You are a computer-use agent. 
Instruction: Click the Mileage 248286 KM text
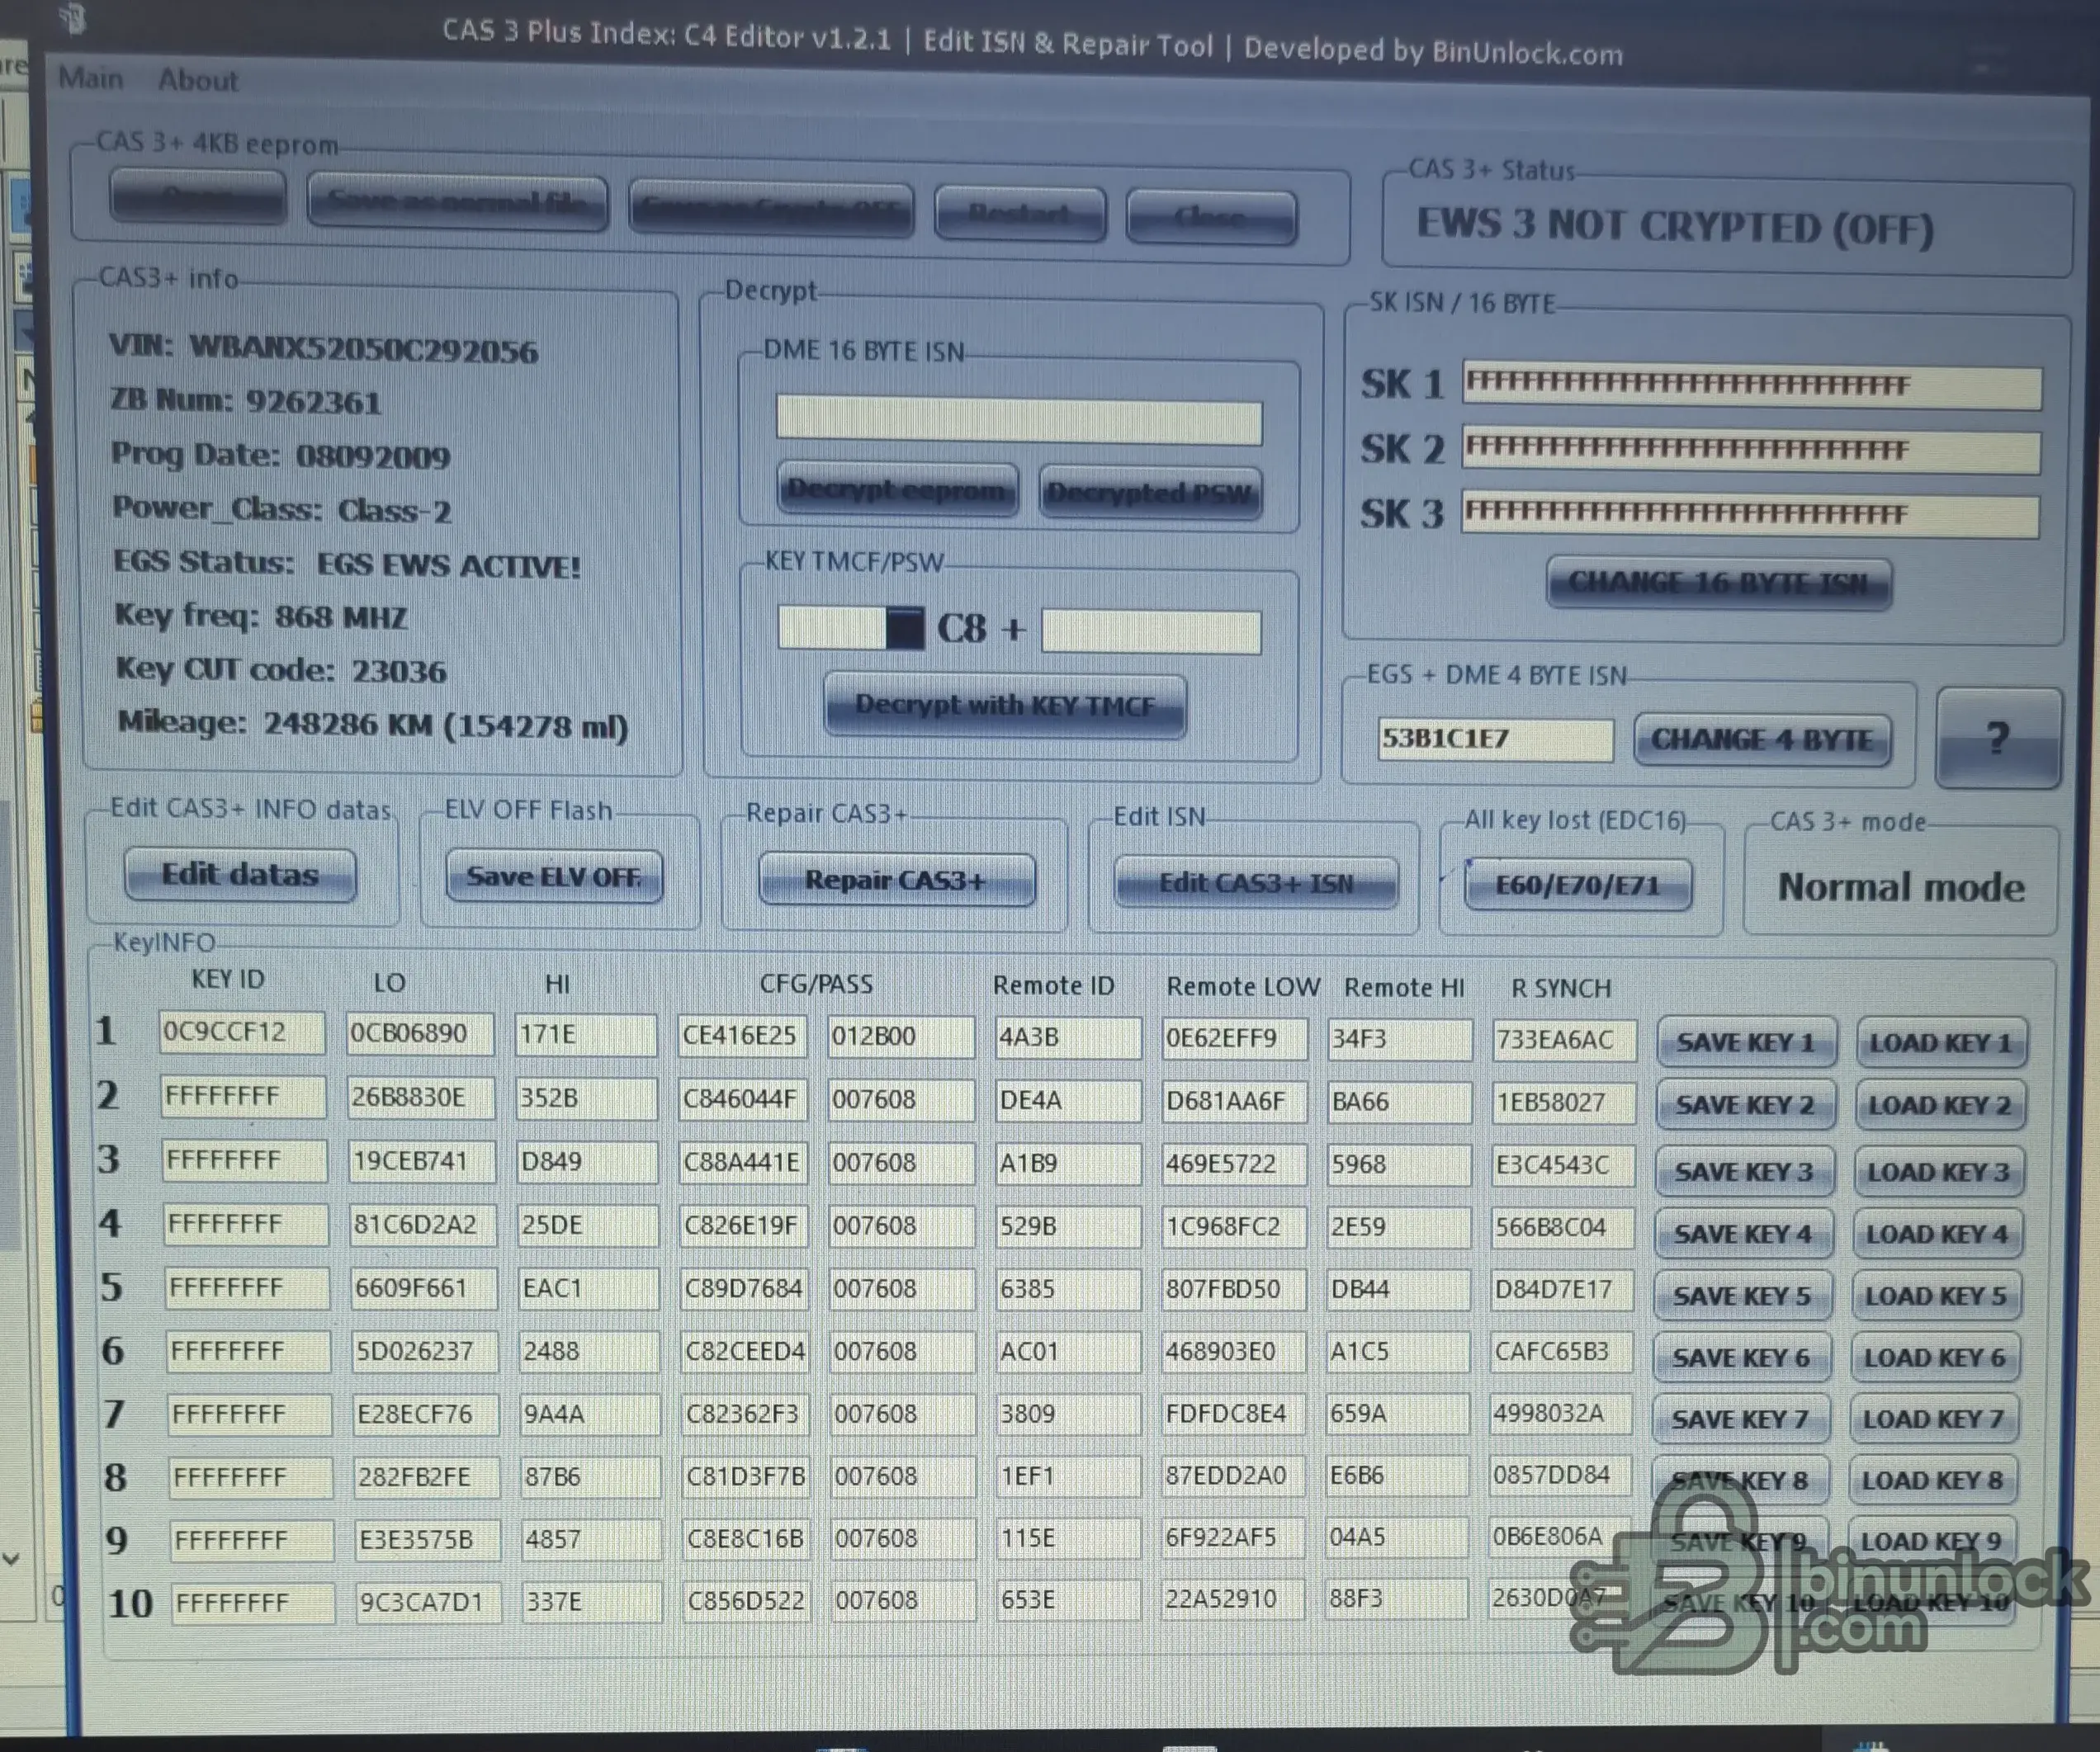(x=373, y=724)
